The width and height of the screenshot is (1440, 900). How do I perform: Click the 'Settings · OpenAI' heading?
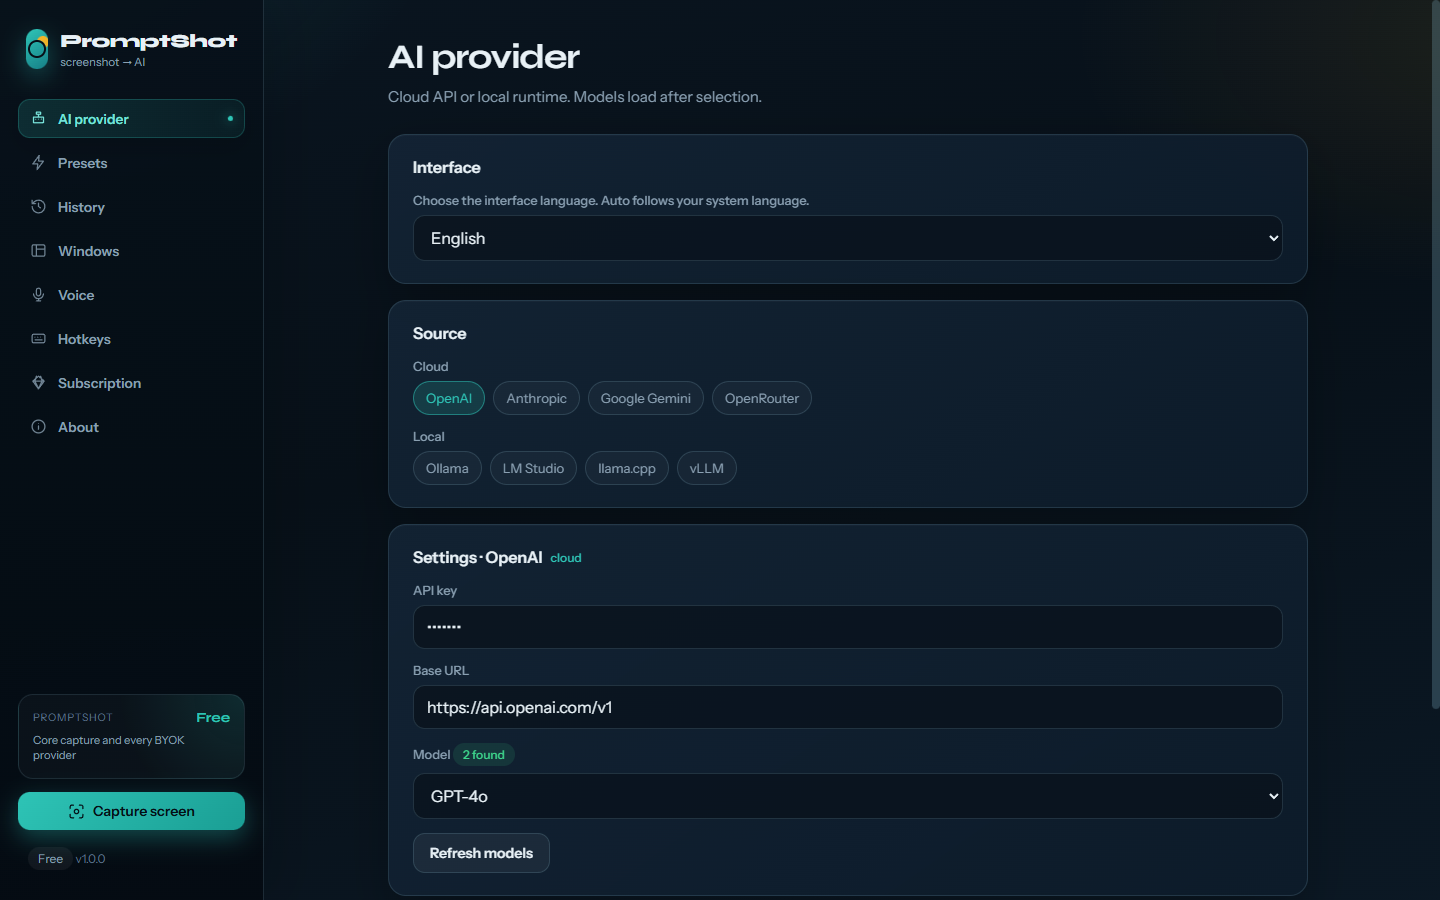478,557
